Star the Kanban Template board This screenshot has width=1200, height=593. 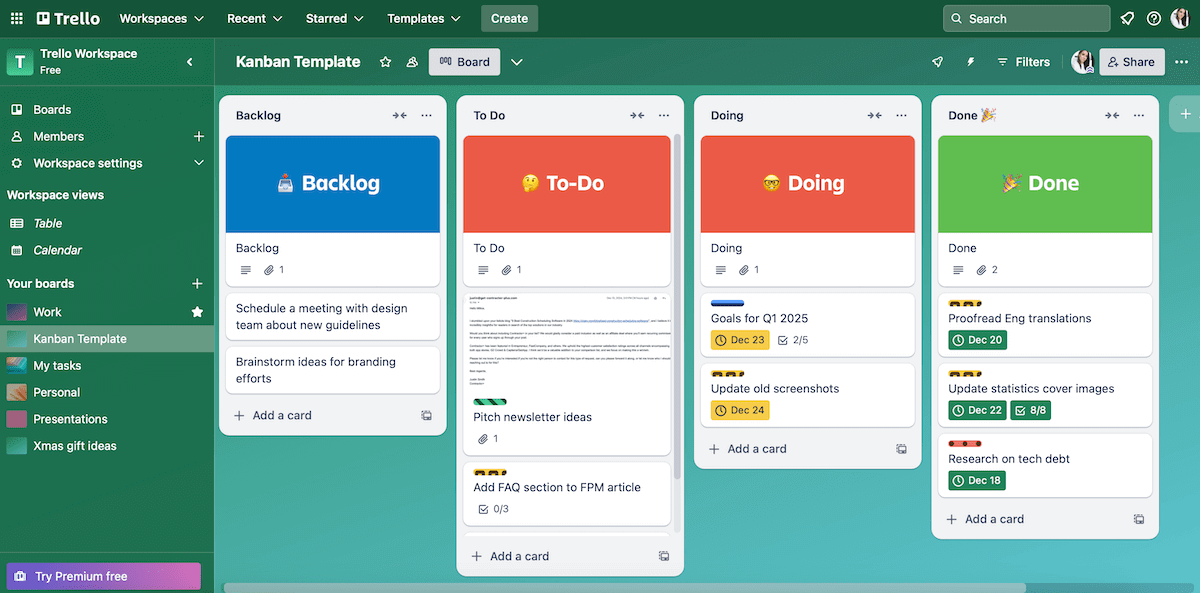(x=385, y=61)
